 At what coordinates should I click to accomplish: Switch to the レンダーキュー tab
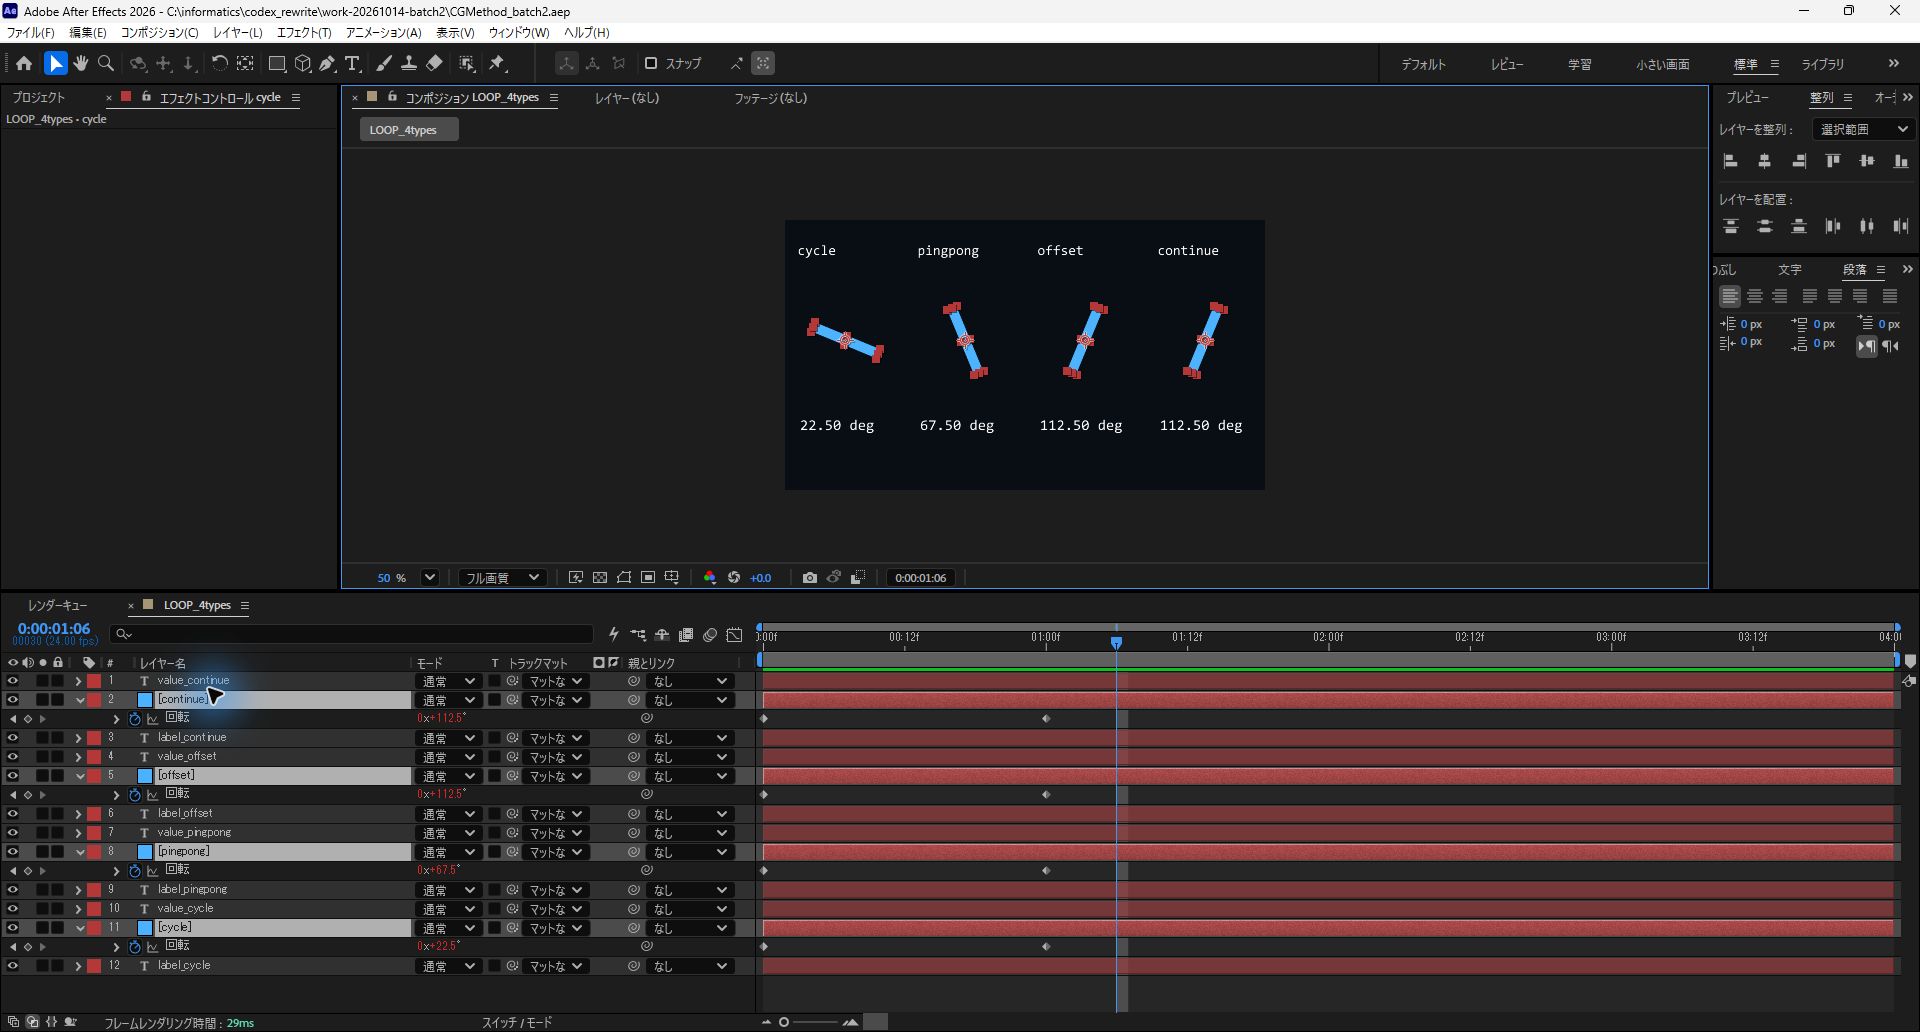coord(57,605)
